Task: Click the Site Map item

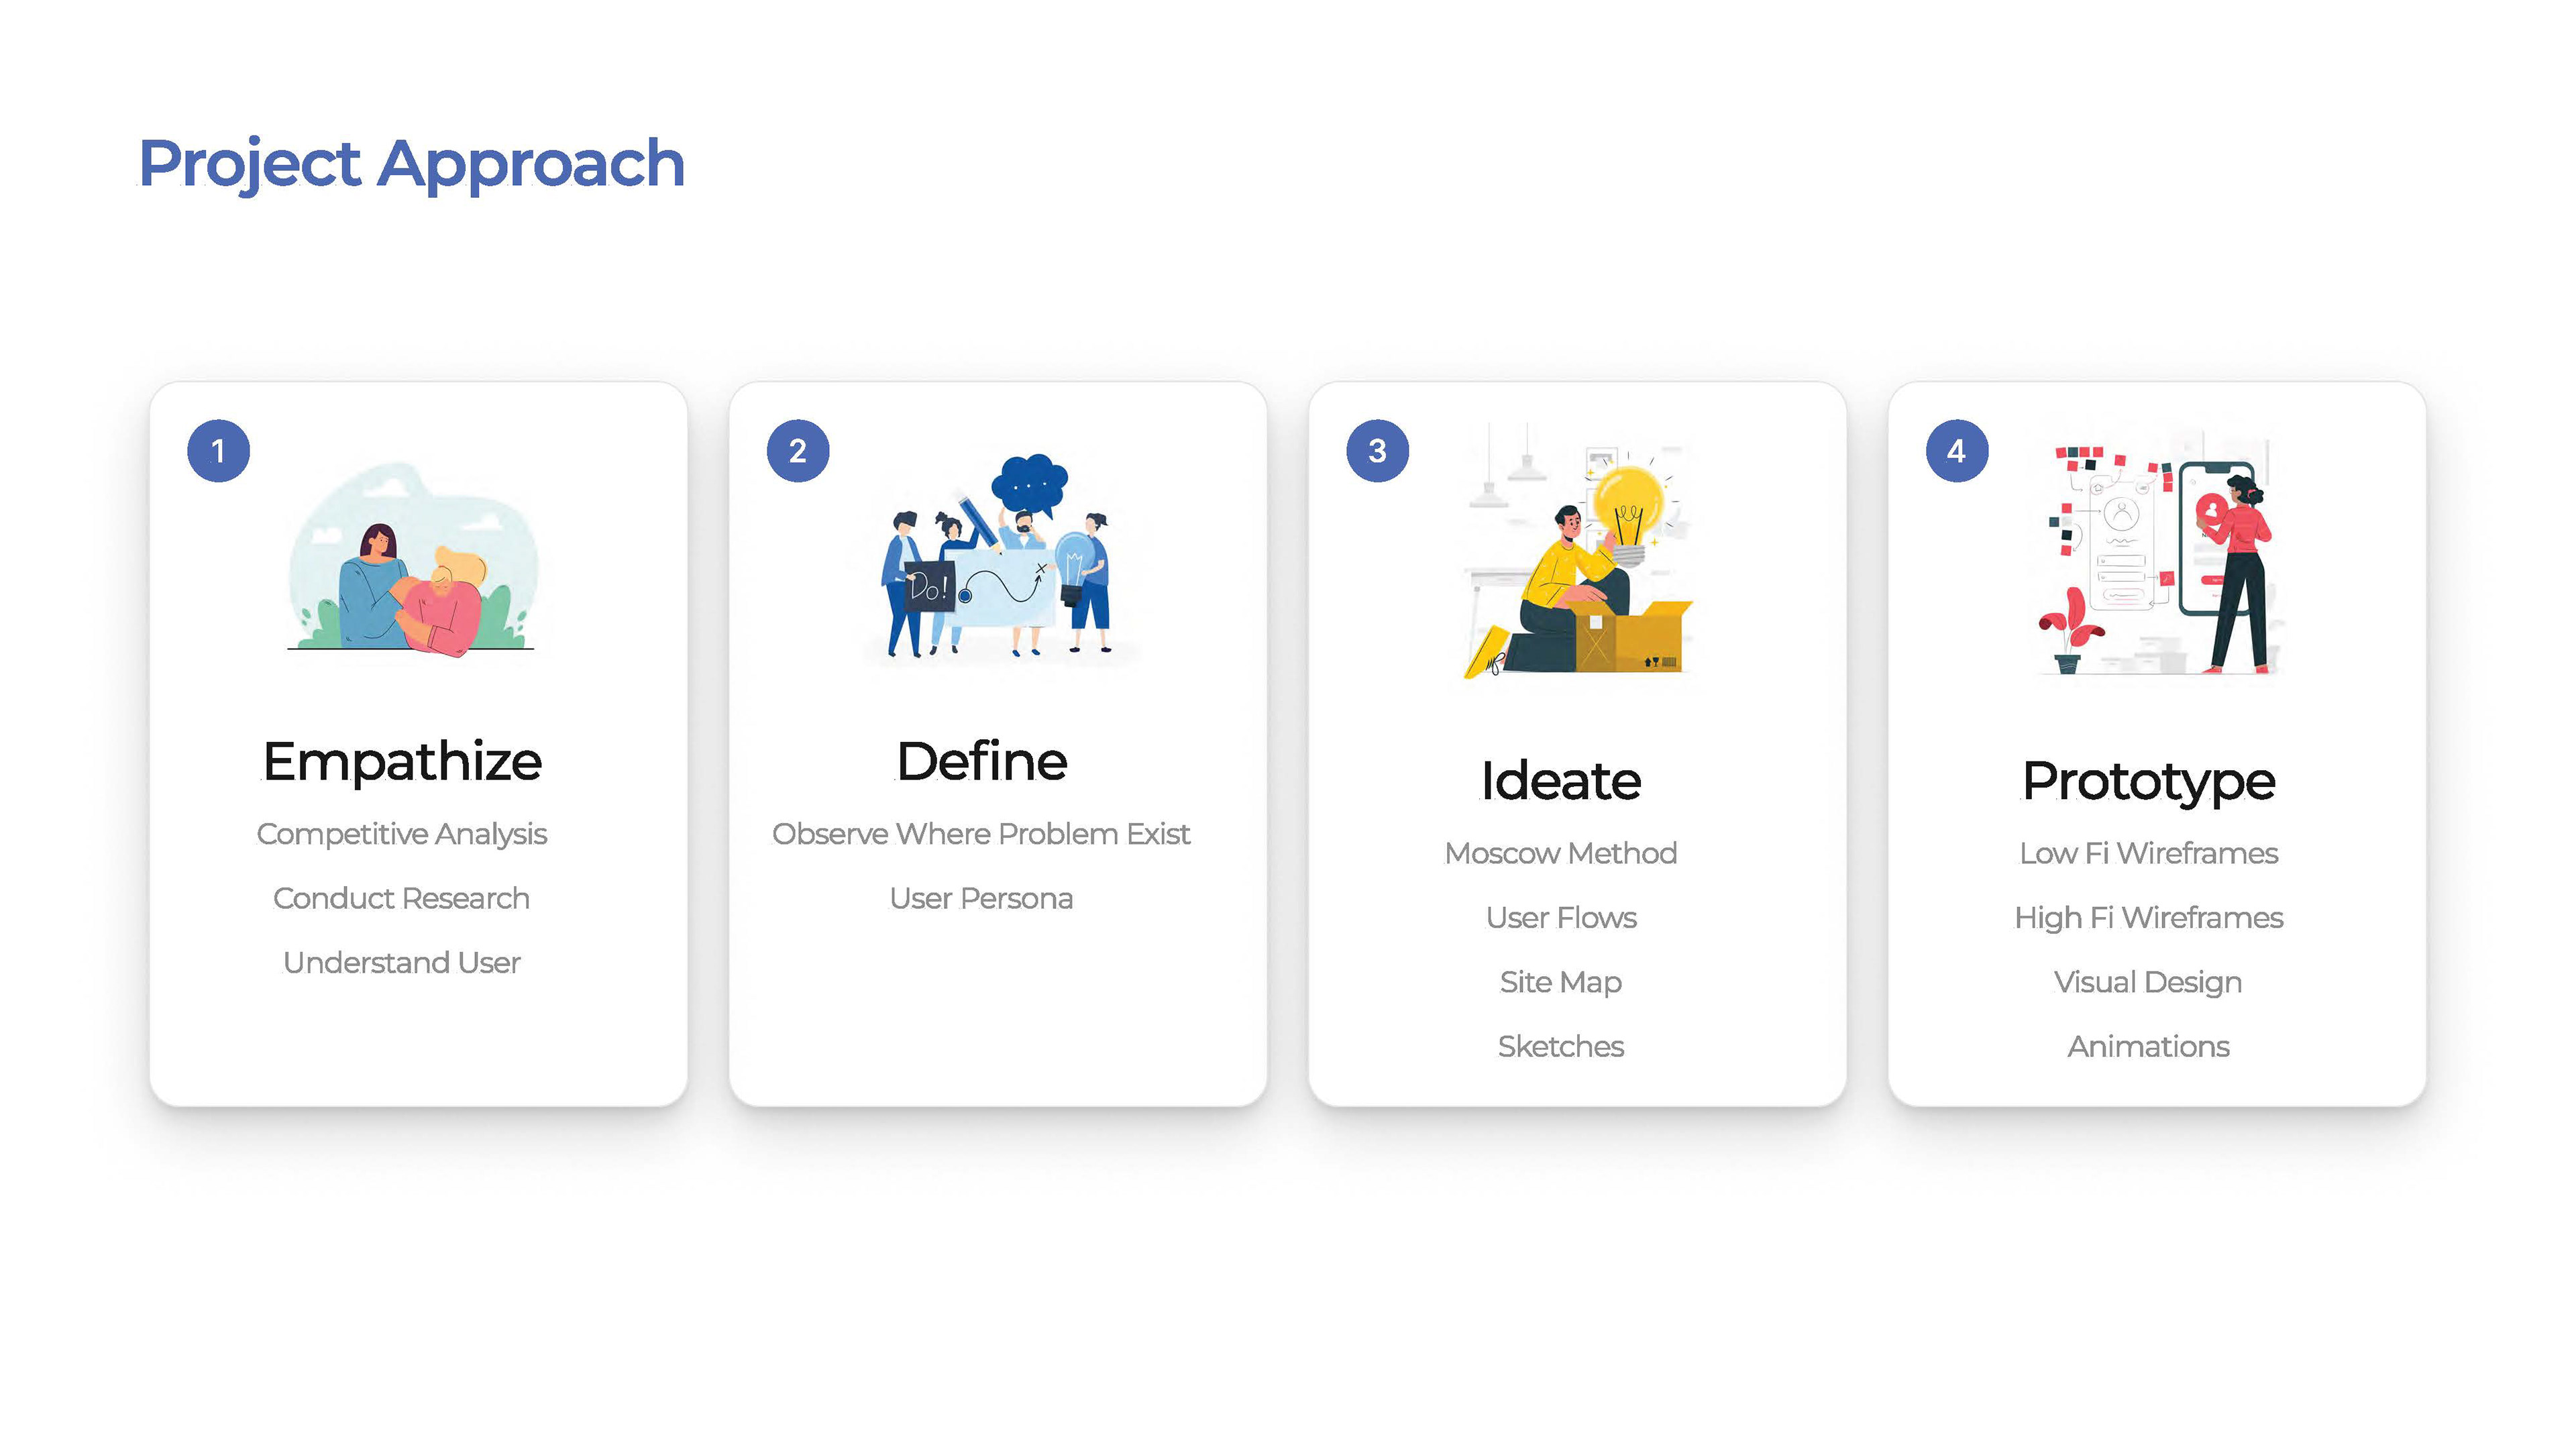Action: click(x=1560, y=982)
